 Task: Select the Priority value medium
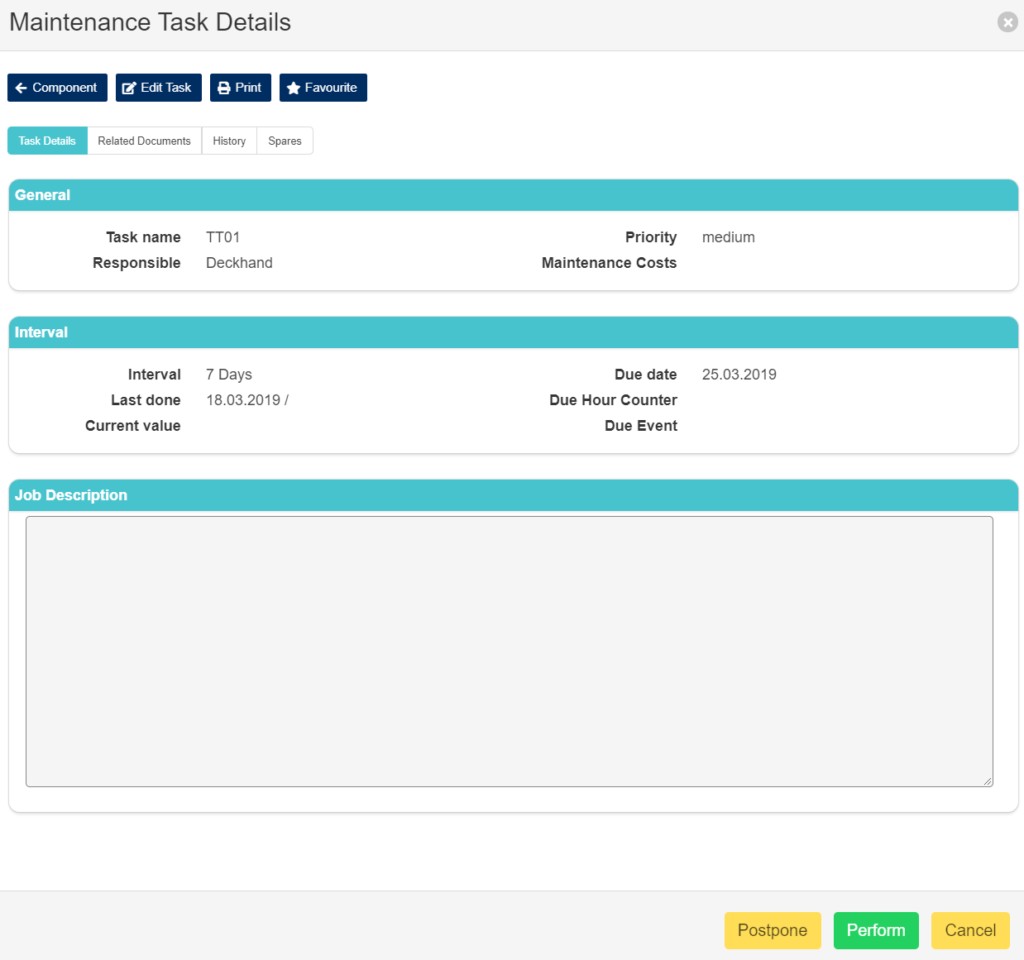click(x=728, y=237)
